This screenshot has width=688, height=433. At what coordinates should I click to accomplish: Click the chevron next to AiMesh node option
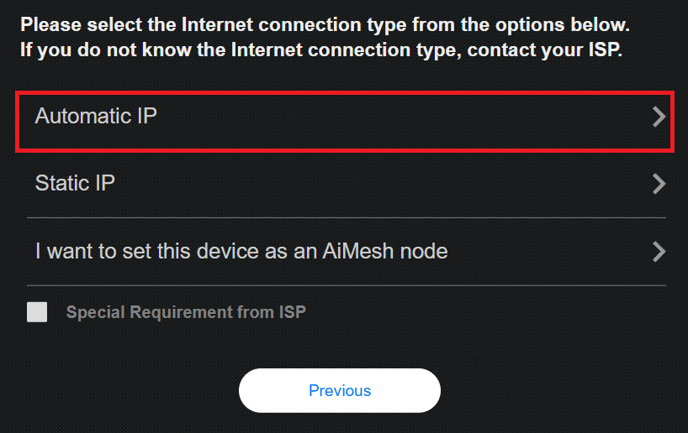[x=658, y=251]
